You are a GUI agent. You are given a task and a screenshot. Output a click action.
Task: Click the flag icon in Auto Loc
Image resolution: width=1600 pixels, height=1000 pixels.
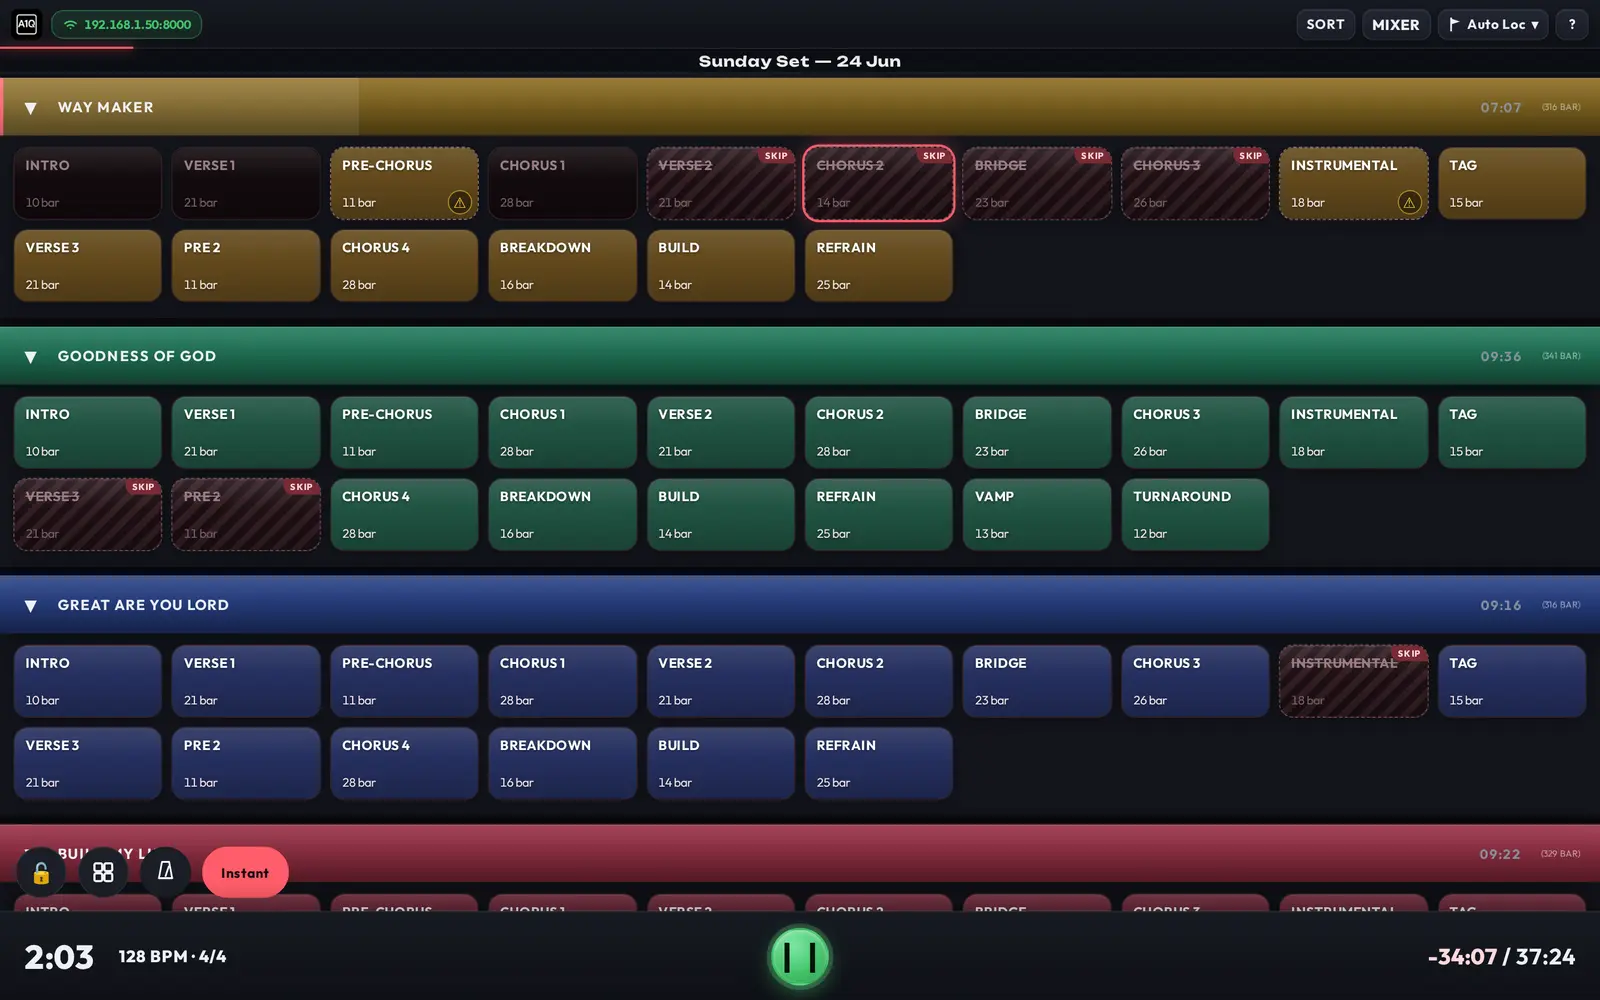pos(1454,24)
